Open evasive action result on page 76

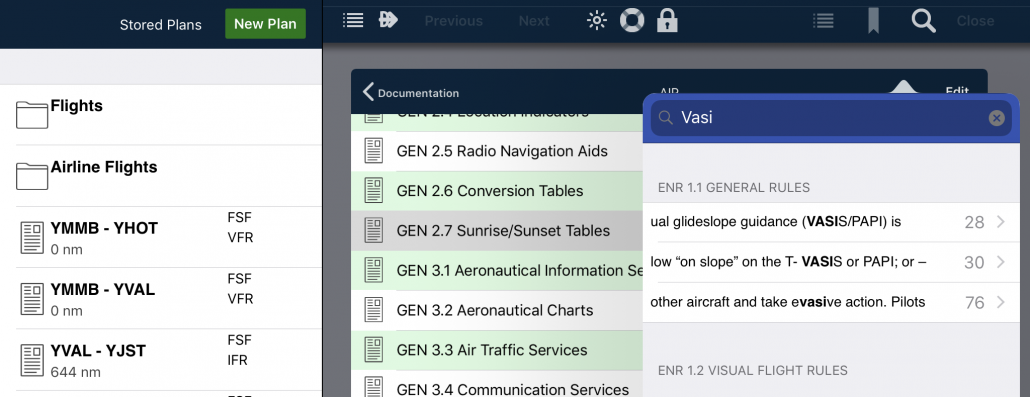coord(831,302)
